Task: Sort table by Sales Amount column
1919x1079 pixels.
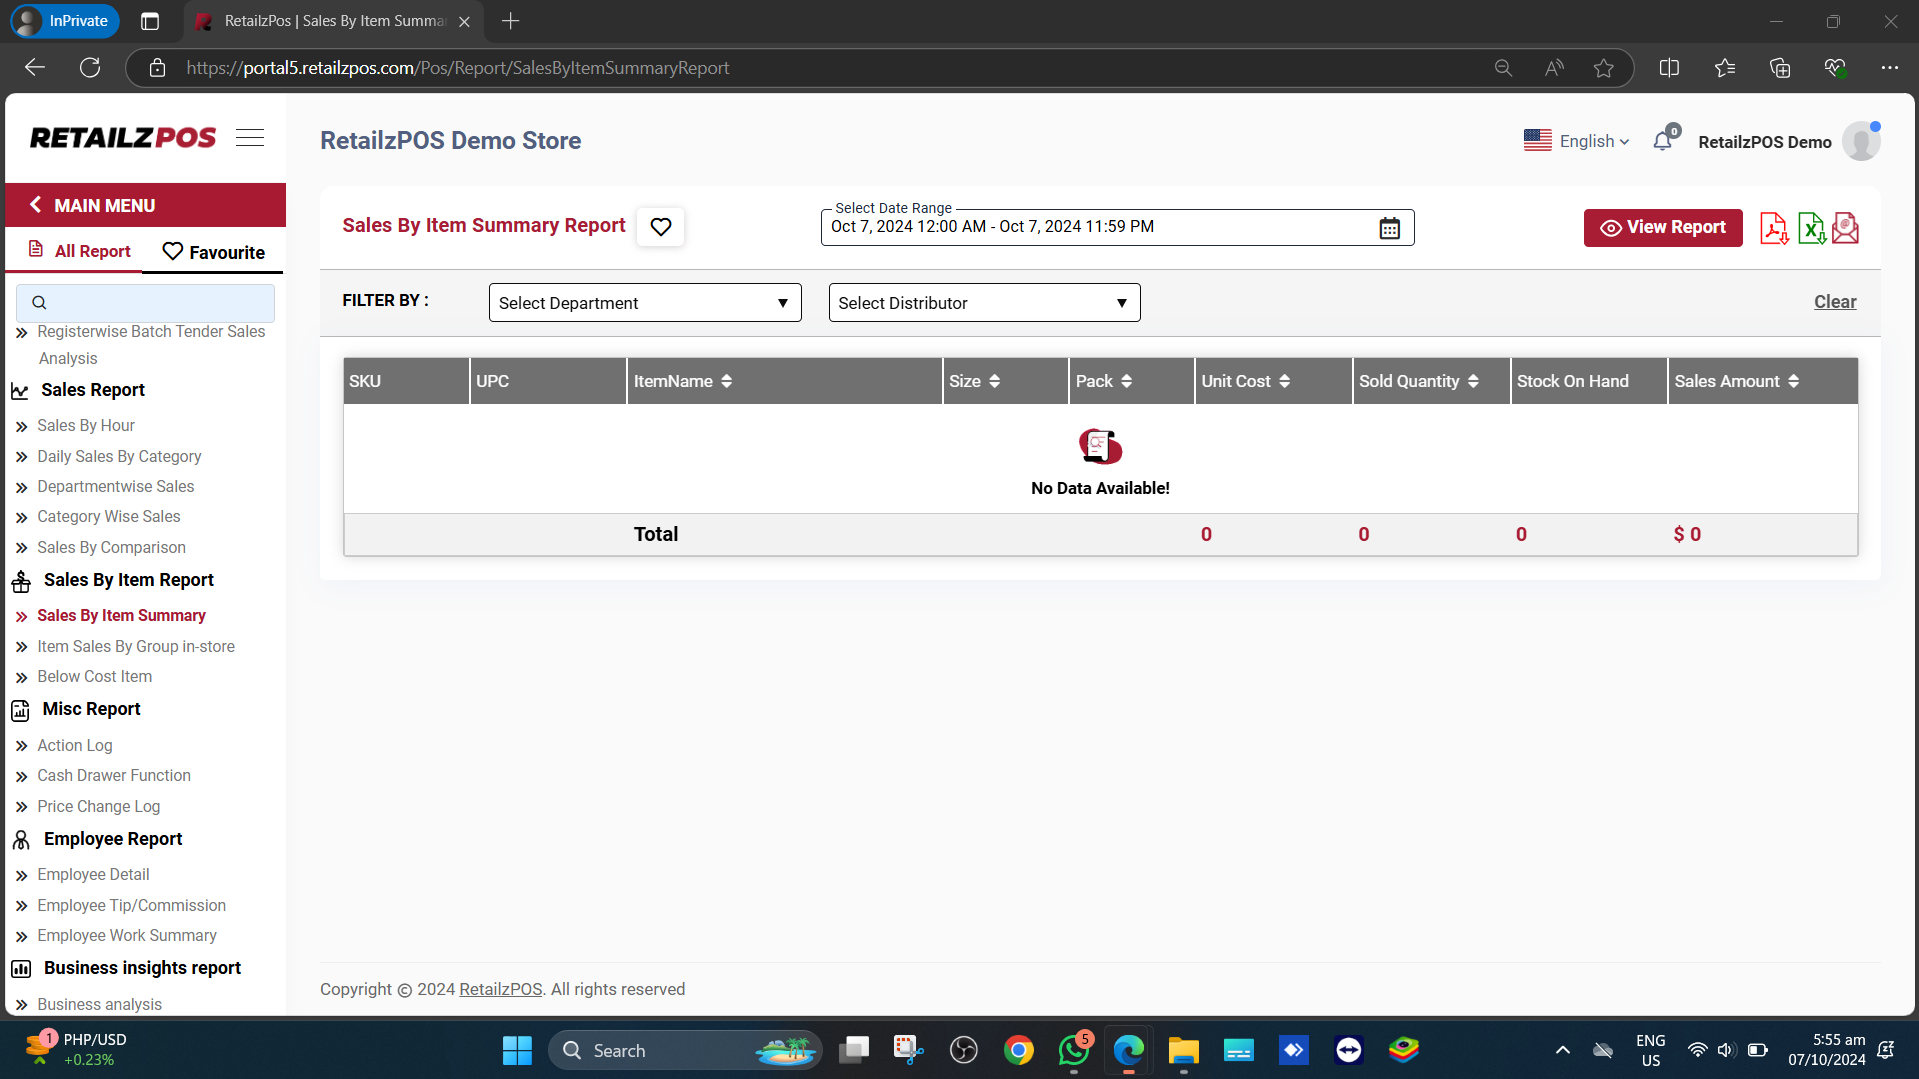Action: click(1793, 381)
